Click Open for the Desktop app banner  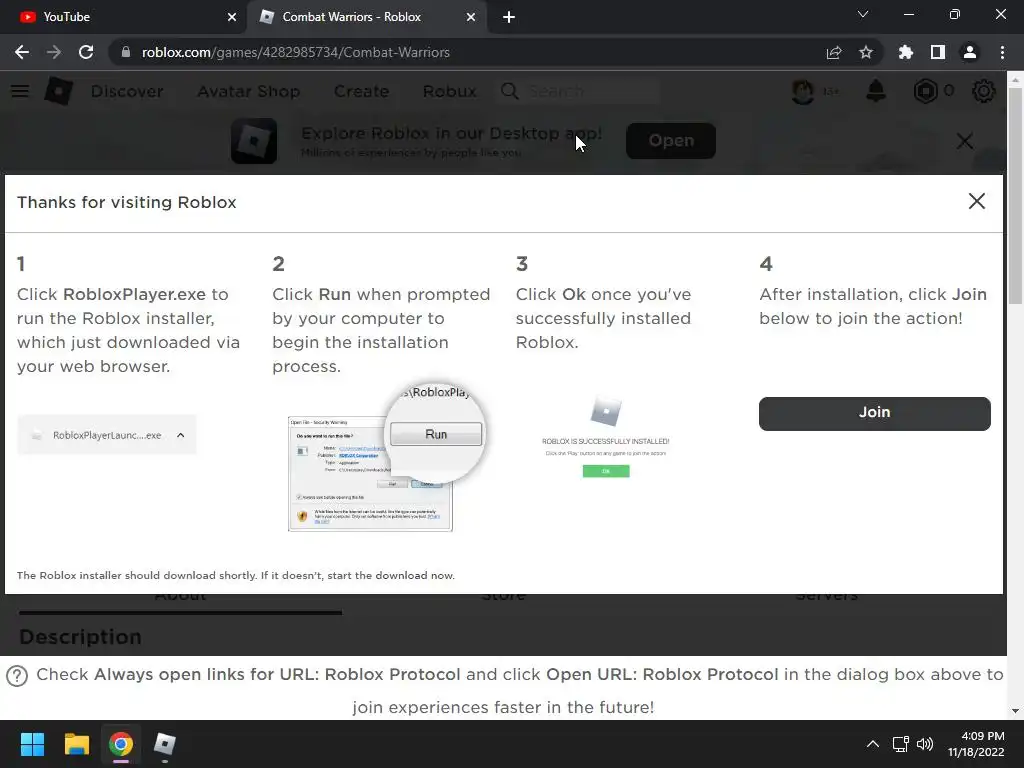[671, 140]
